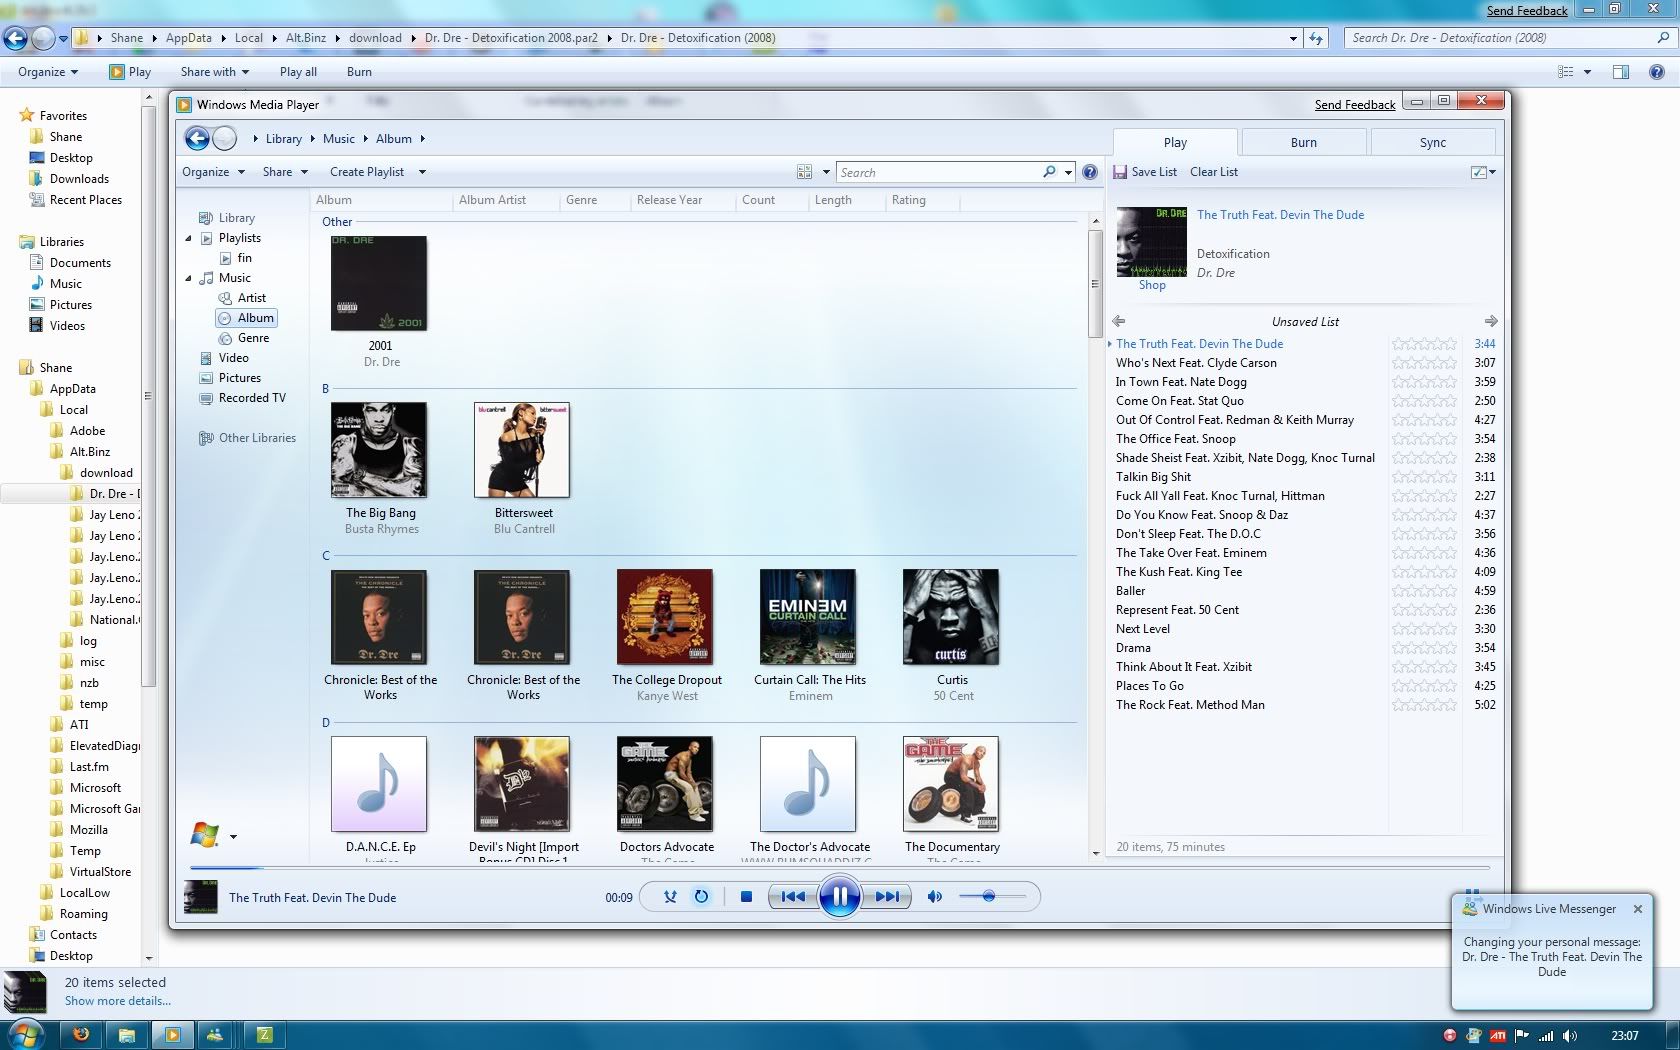Toggle Explorer preview pane icon
The image size is (1680, 1050).
(x=1620, y=72)
